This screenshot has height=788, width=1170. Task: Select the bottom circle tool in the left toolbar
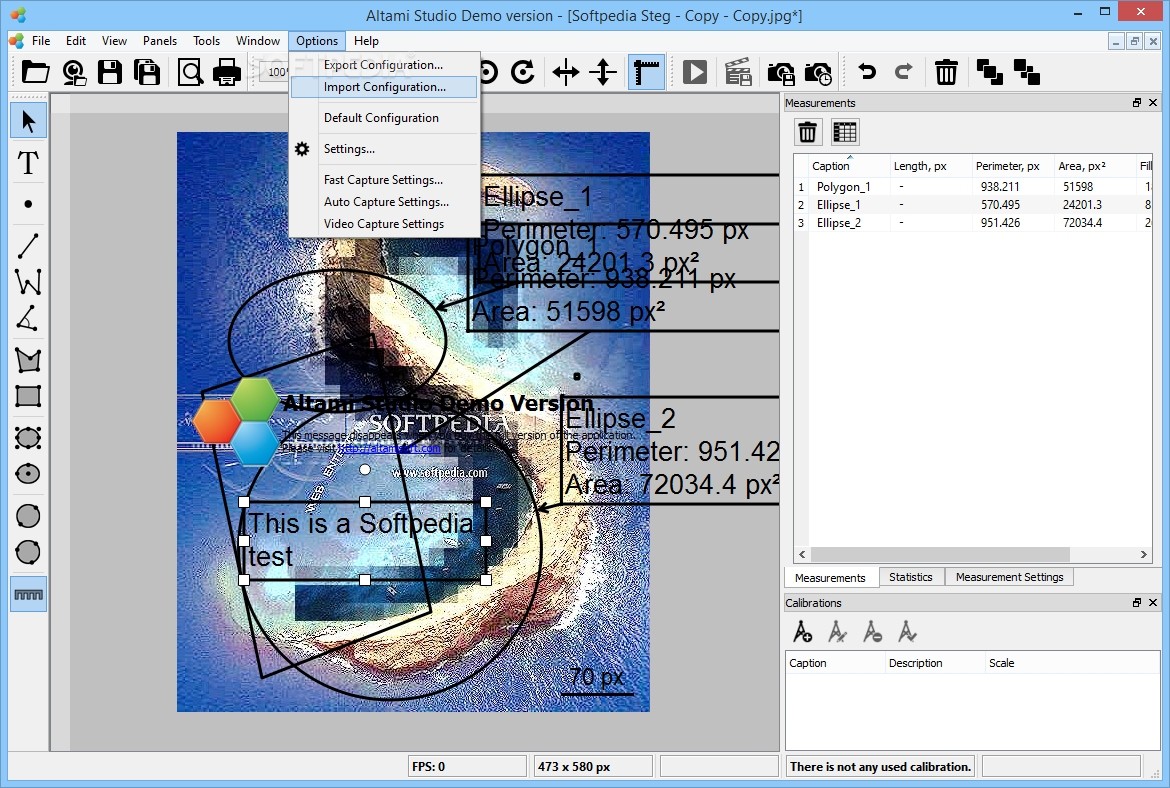click(x=28, y=552)
